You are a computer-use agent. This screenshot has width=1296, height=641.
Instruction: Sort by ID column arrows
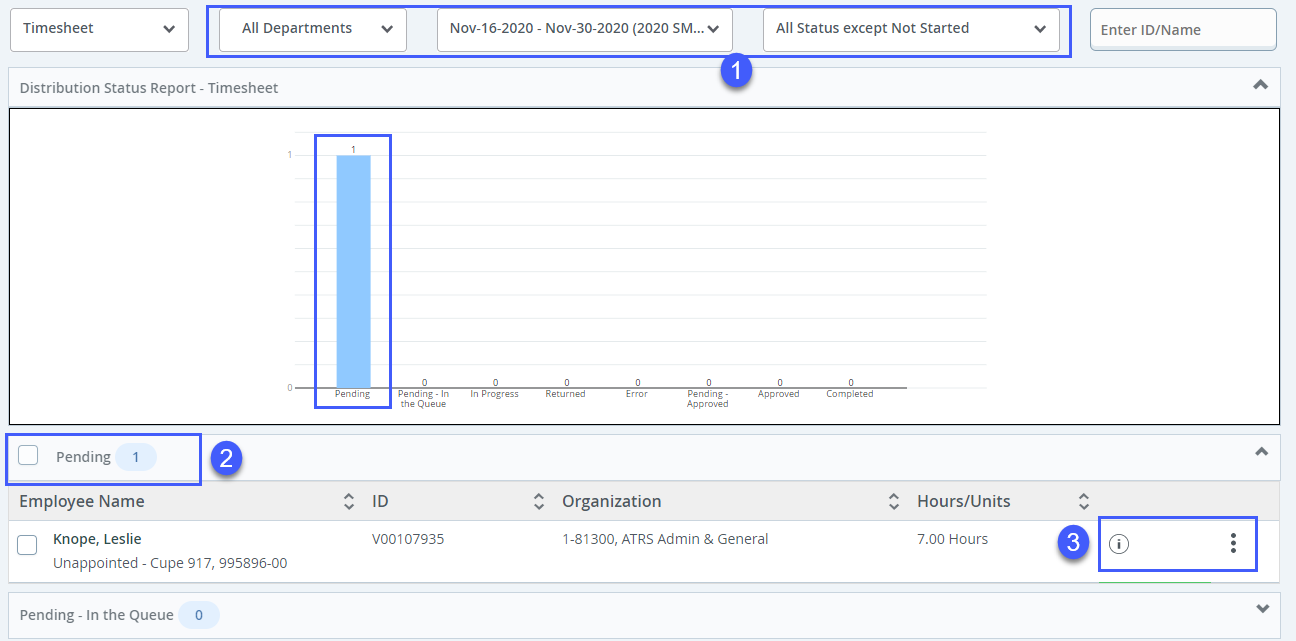tap(538, 501)
